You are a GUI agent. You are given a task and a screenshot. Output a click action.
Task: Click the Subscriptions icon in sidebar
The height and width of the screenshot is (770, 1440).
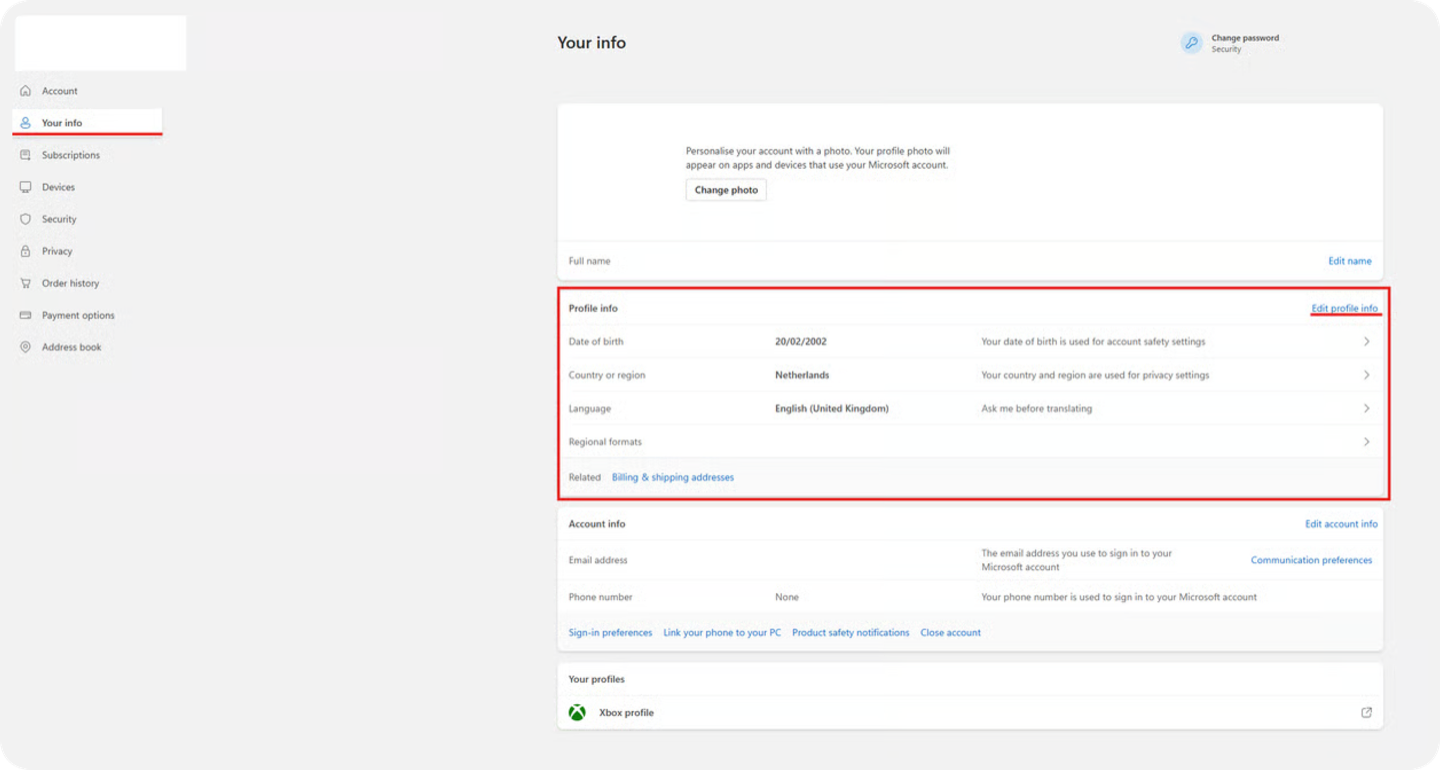(x=25, y=155)
